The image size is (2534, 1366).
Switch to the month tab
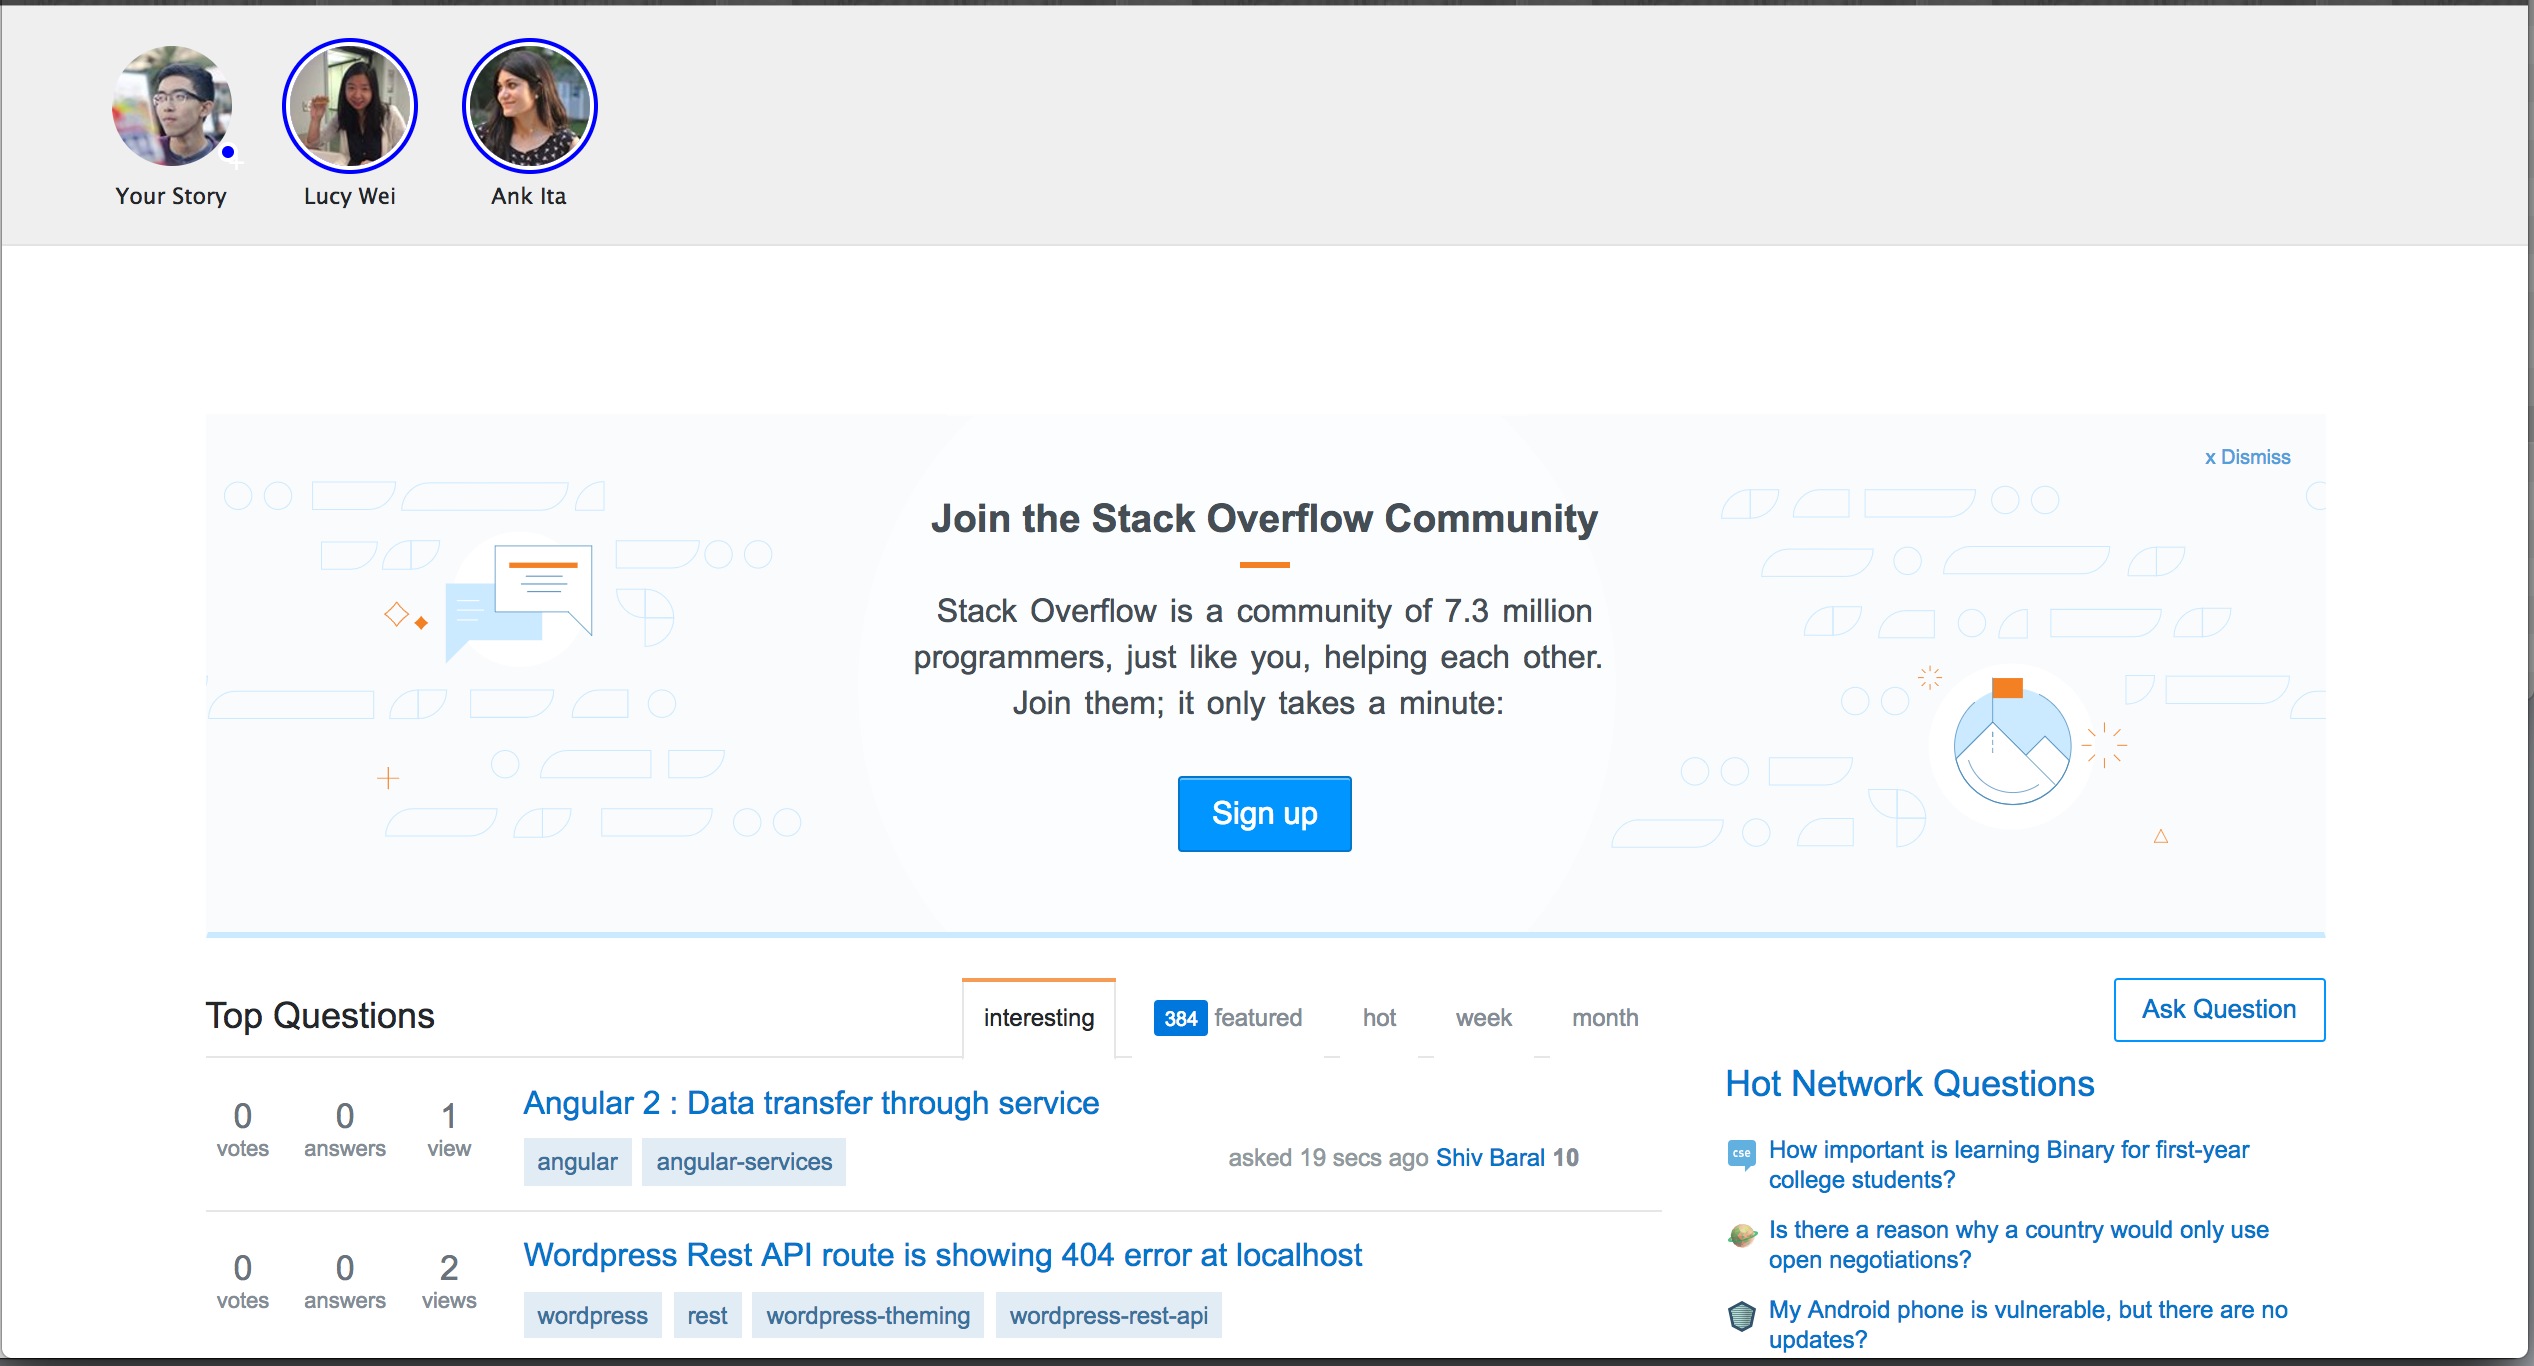(1604, 1018)
